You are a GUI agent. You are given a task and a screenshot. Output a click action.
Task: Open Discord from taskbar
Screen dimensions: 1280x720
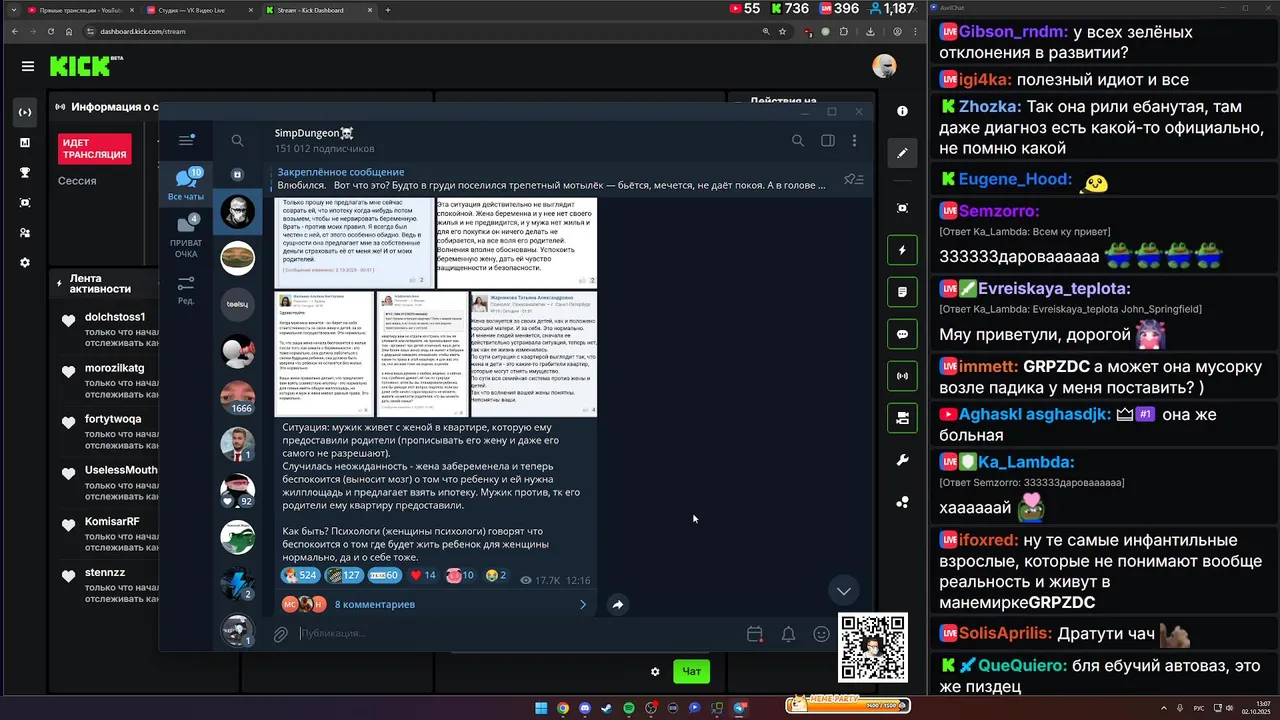[x=585, y=708]
